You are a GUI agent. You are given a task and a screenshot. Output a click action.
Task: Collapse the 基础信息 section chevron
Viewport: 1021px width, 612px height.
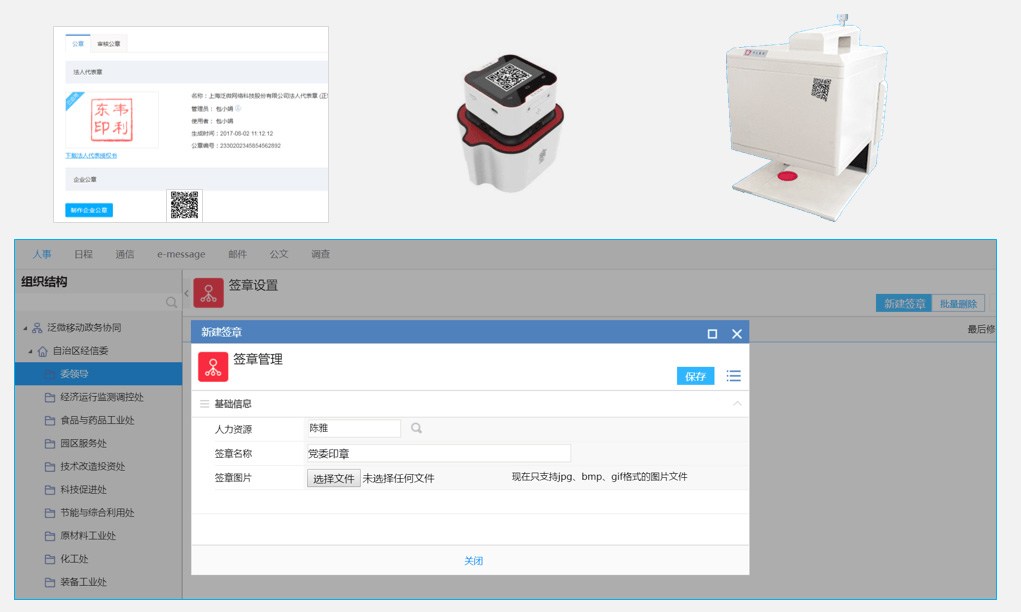pyautogui.click(x=737, y=404)
